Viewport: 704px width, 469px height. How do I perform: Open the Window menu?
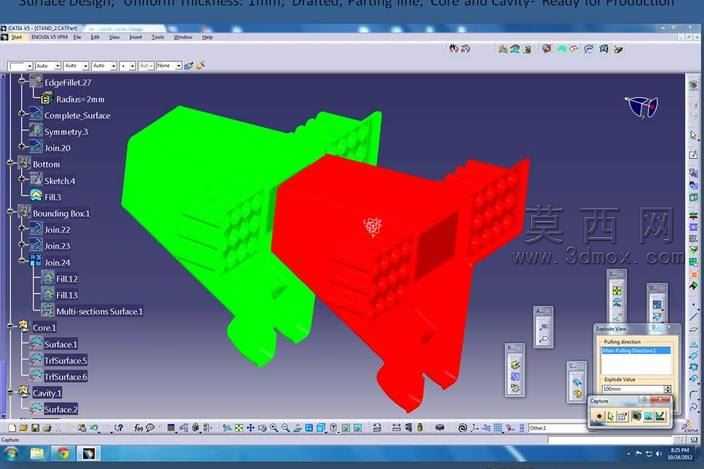pos(183,37)
